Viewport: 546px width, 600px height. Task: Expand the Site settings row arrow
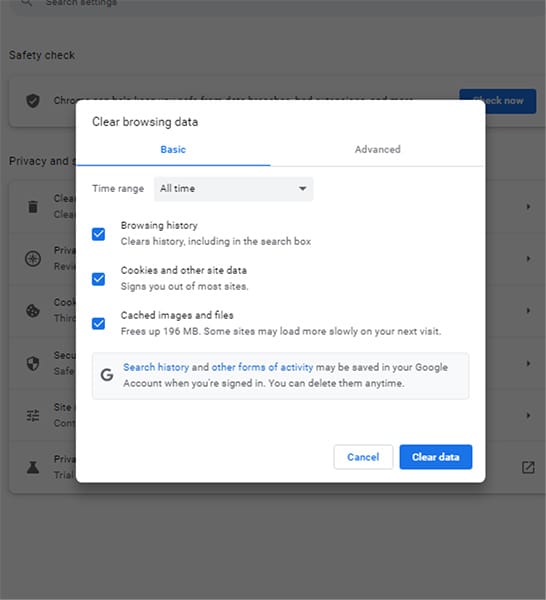pos(528,415)
